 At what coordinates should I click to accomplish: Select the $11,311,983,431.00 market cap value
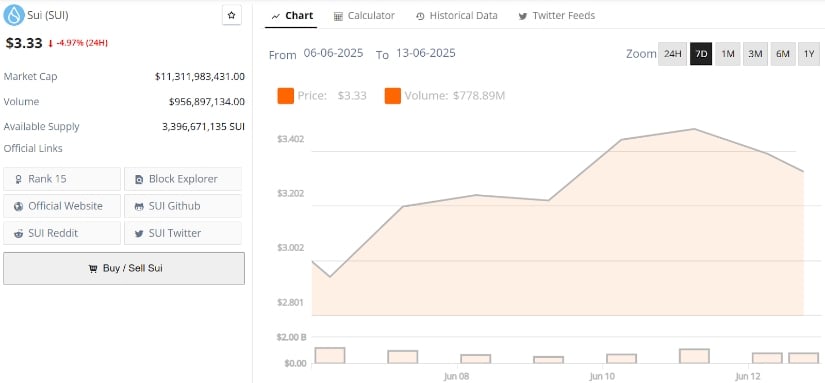200,77
